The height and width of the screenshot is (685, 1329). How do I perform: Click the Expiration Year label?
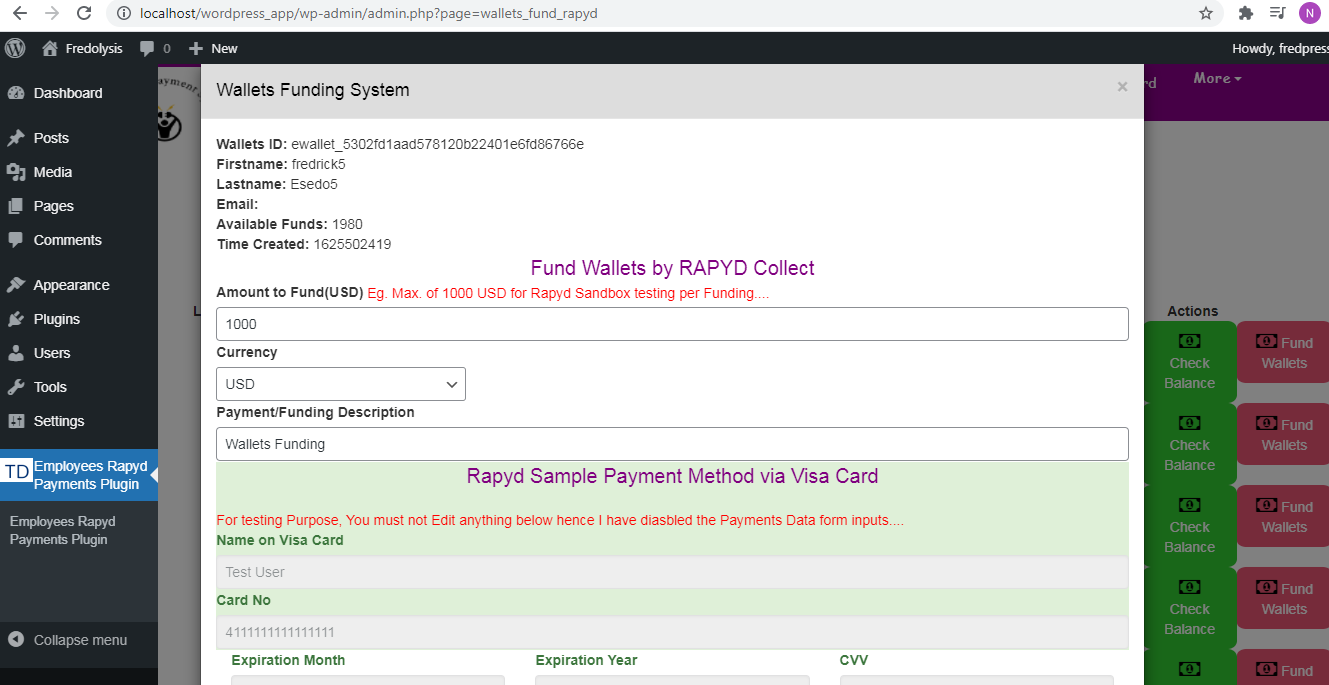(x=586, y=660)
